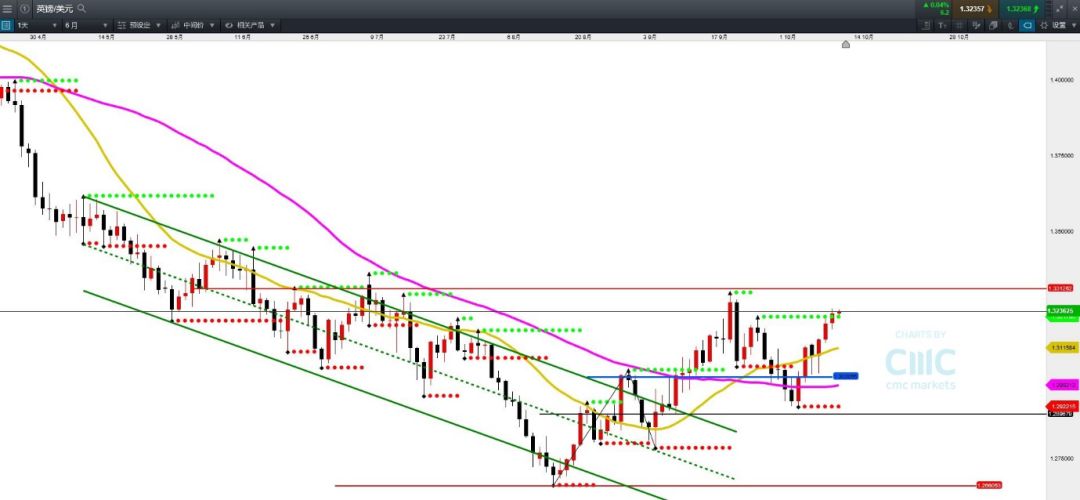Click the yellow moving average label 1.311584
The width and height of the screenshot is (1080, 500).
point(1060,348)
